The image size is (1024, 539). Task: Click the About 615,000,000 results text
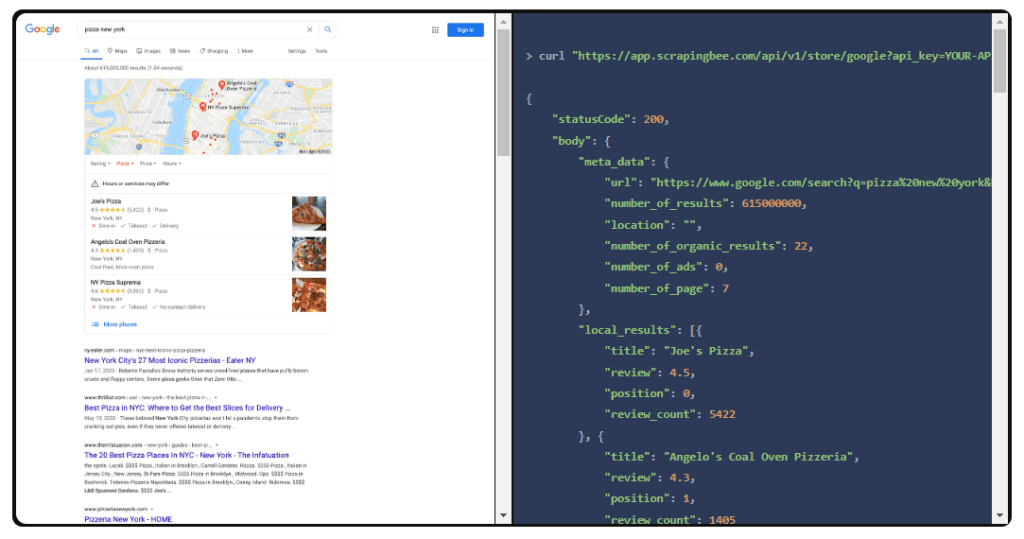(x=133, y=68)
